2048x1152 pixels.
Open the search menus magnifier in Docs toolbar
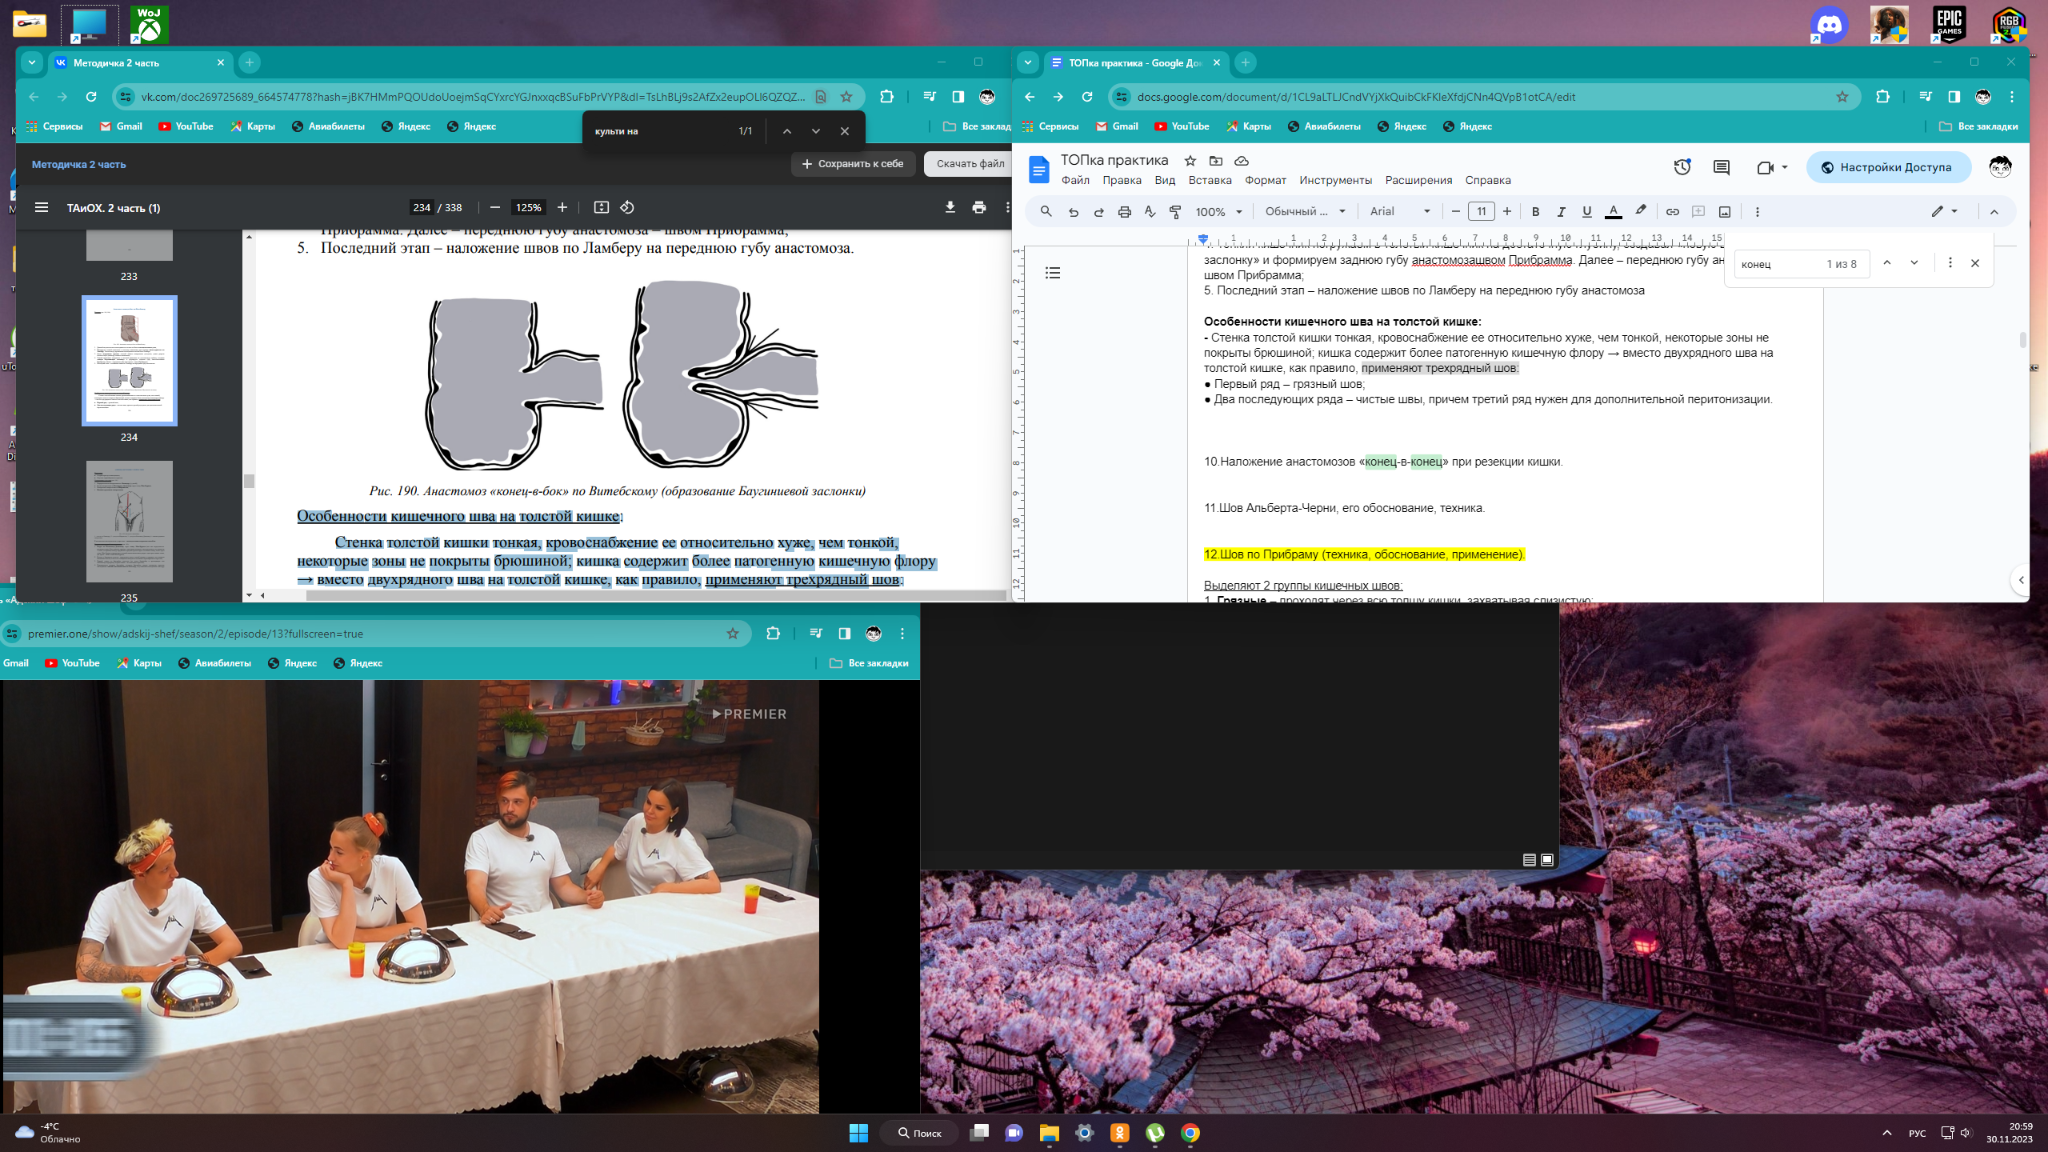click(1046, 211)
